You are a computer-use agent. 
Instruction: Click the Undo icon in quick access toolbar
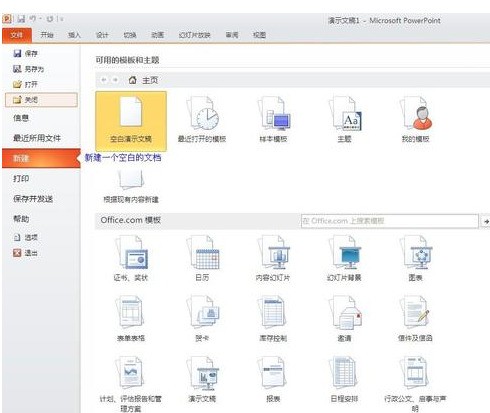pos(33,19)
